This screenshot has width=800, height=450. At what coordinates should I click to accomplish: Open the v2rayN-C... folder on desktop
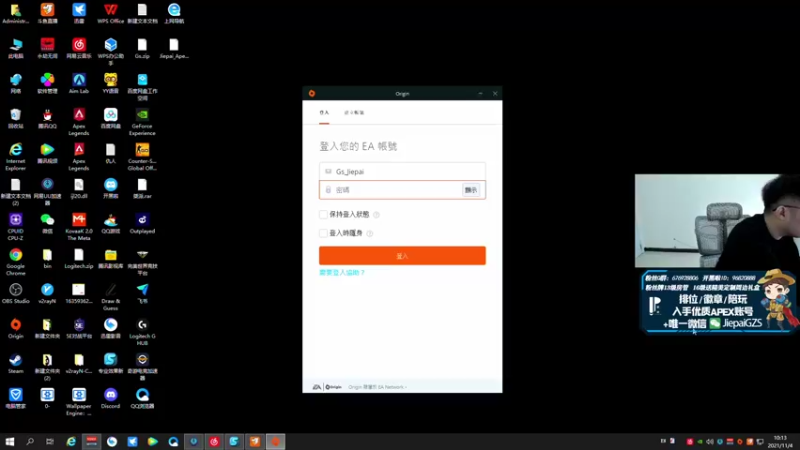coord(79,364)
